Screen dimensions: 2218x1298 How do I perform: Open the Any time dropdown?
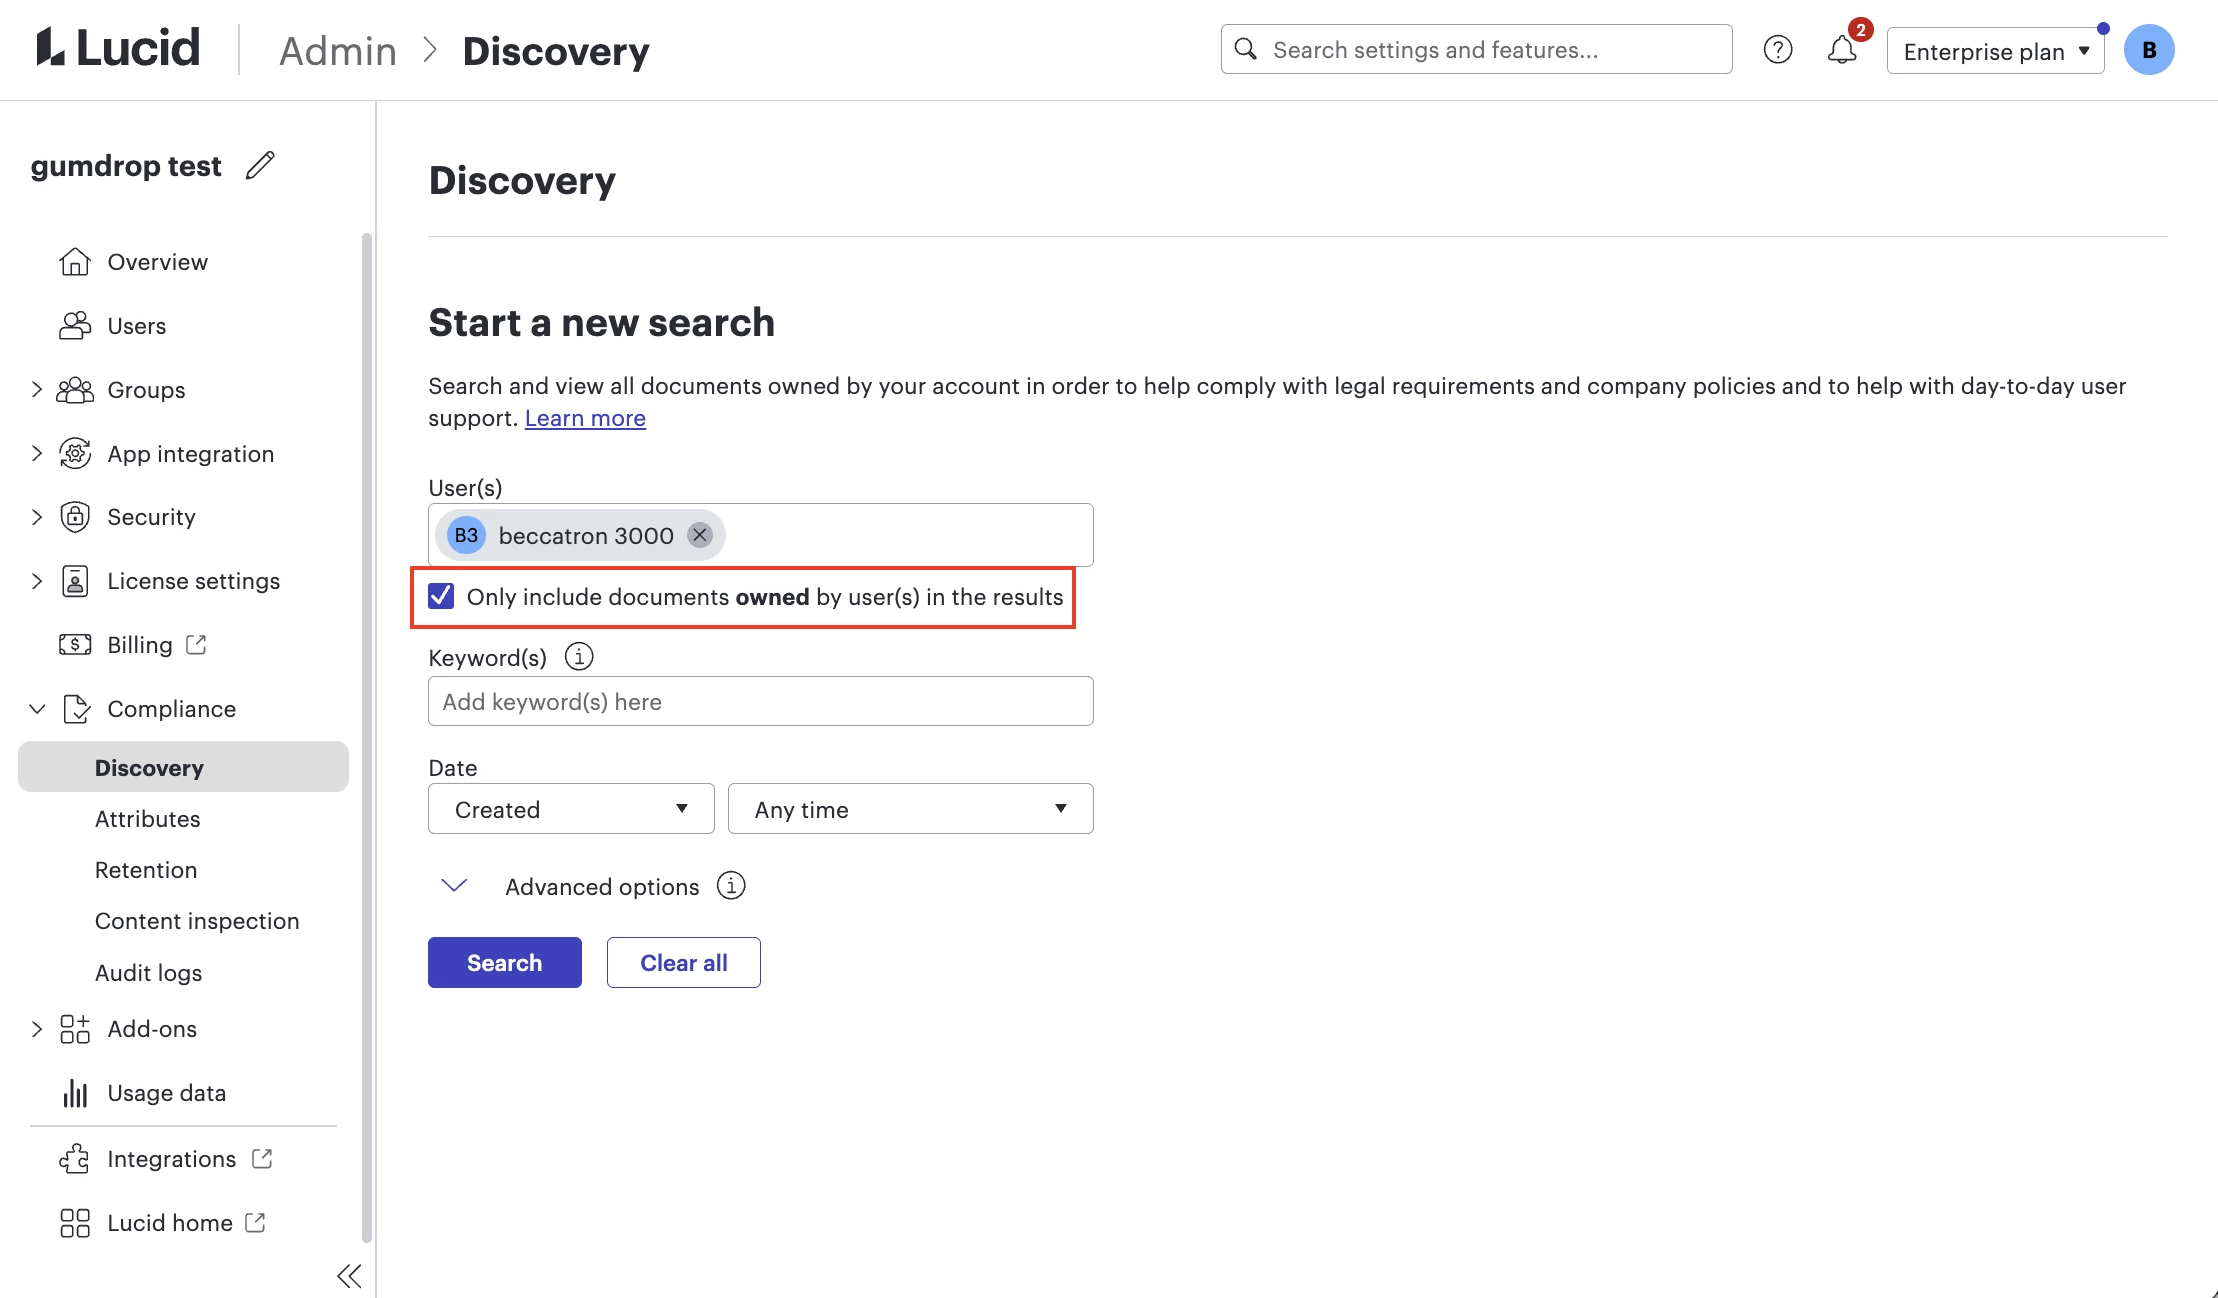[x=910, y=809]
